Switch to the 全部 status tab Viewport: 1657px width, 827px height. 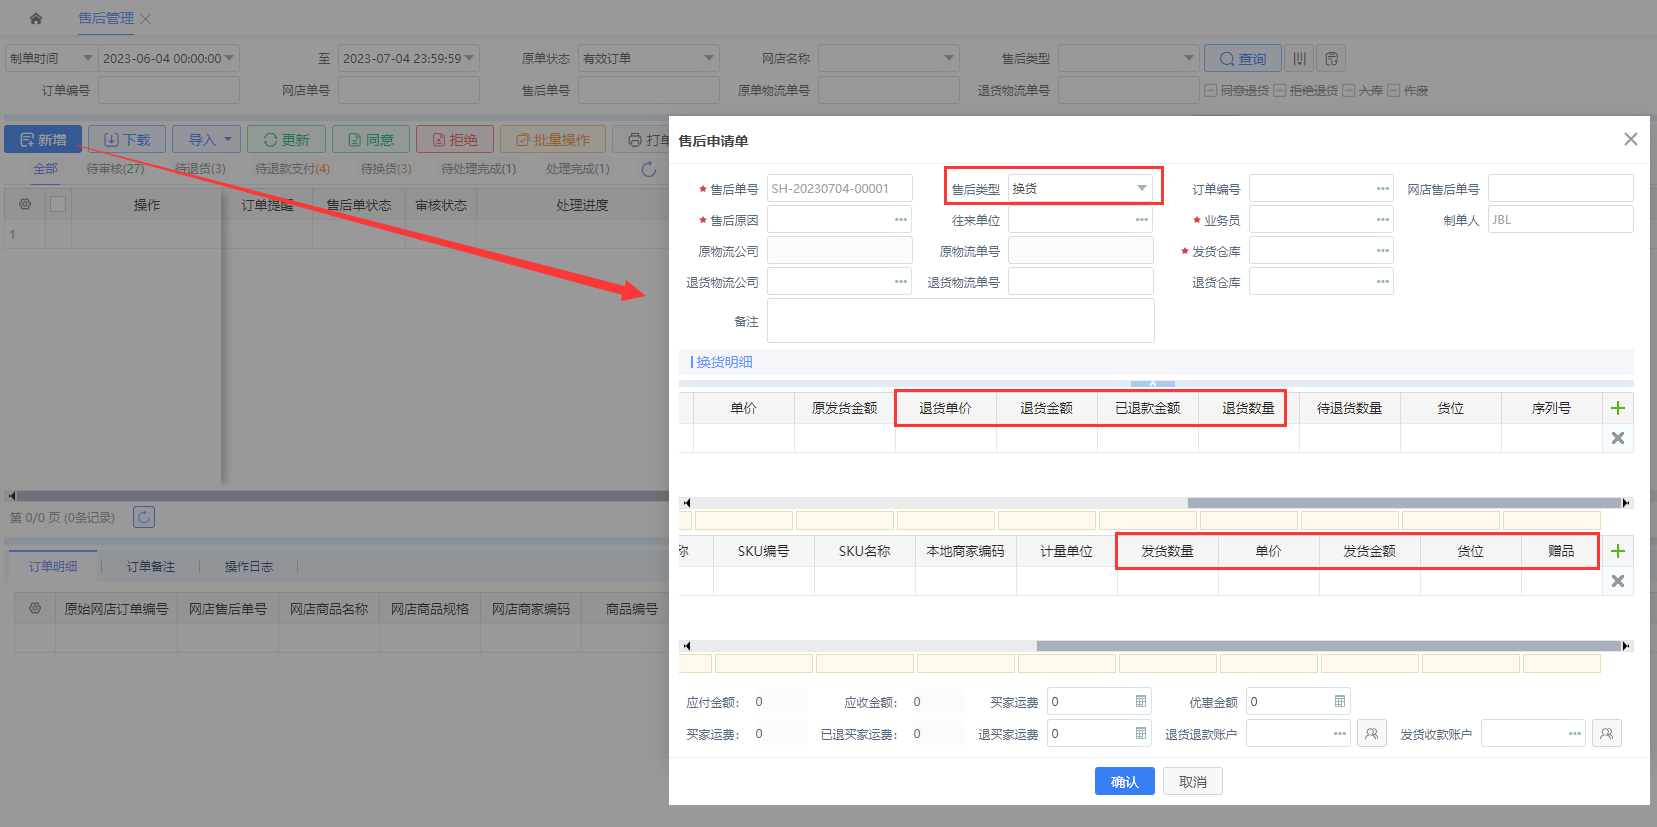pyautogui.click(x=46, y=169)
